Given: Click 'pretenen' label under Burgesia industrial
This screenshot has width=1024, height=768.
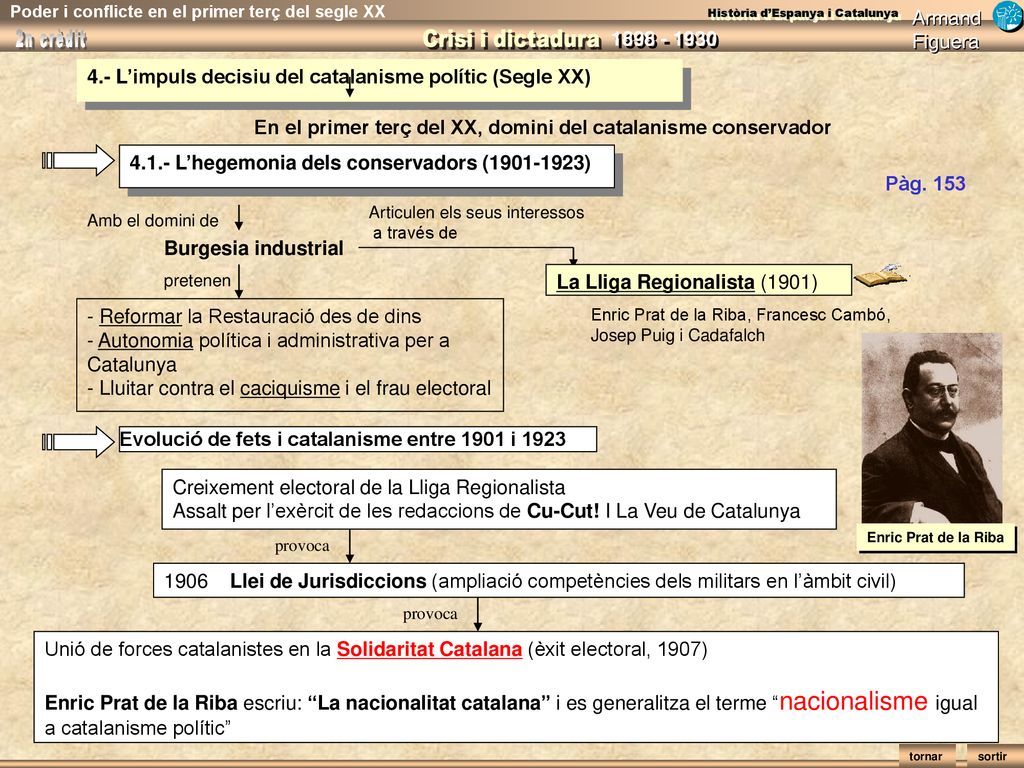Looking at the screenshot, I should tap(197, 281).
